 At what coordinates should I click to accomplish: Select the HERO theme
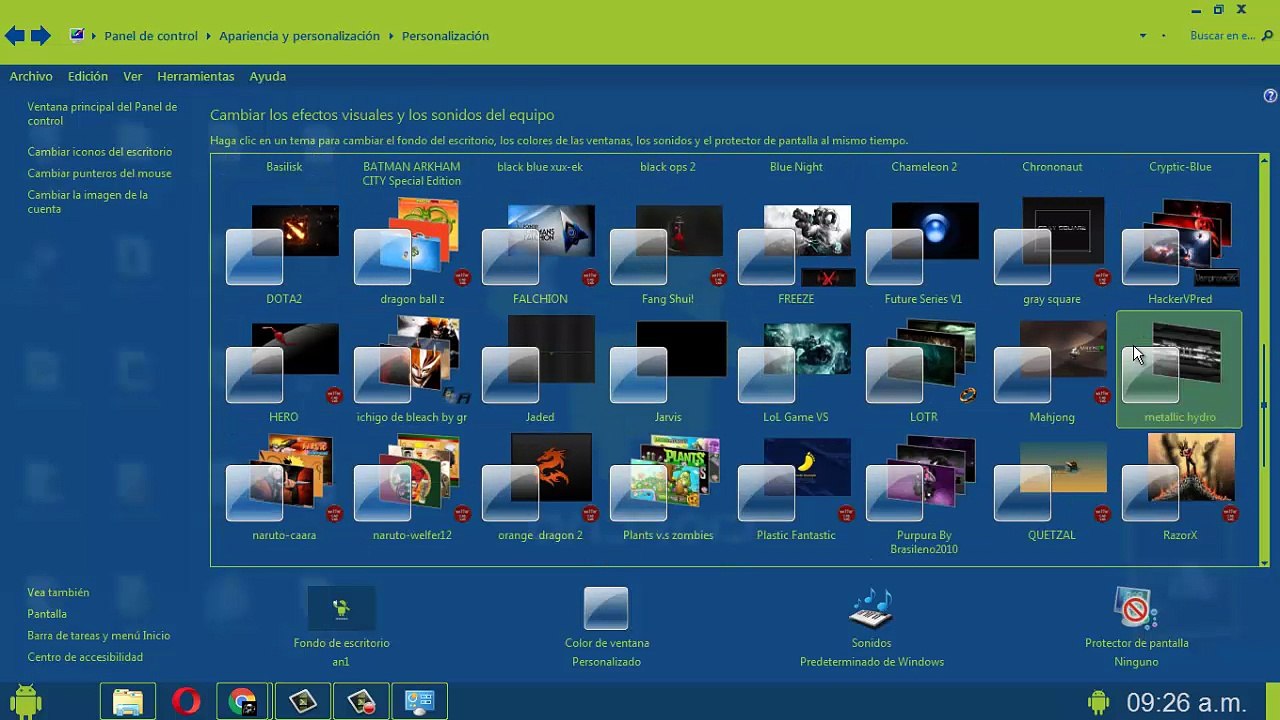tap(284, 370)
